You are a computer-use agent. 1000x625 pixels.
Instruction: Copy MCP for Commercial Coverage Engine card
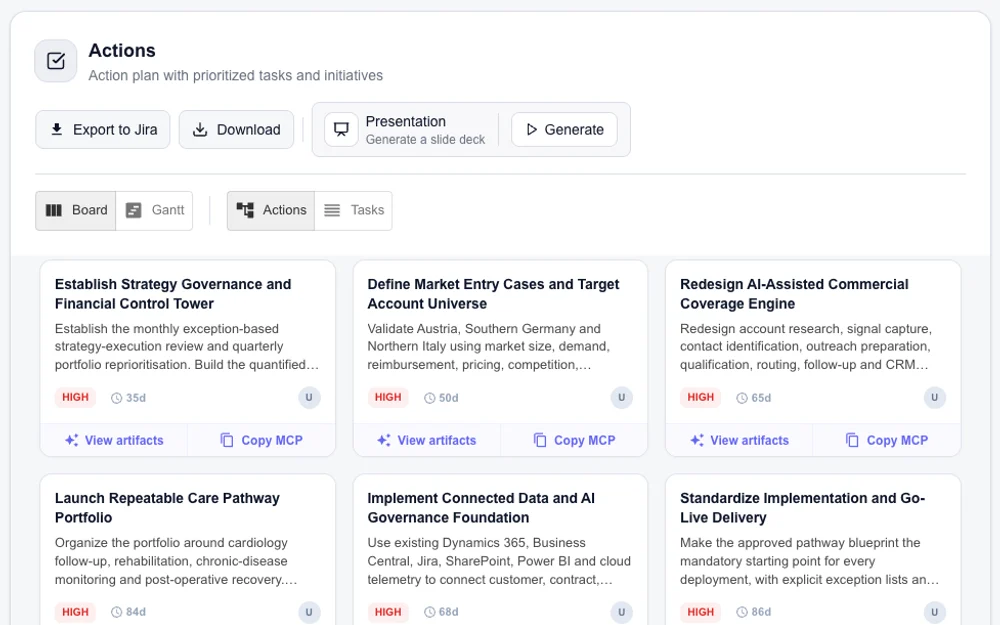887,440
